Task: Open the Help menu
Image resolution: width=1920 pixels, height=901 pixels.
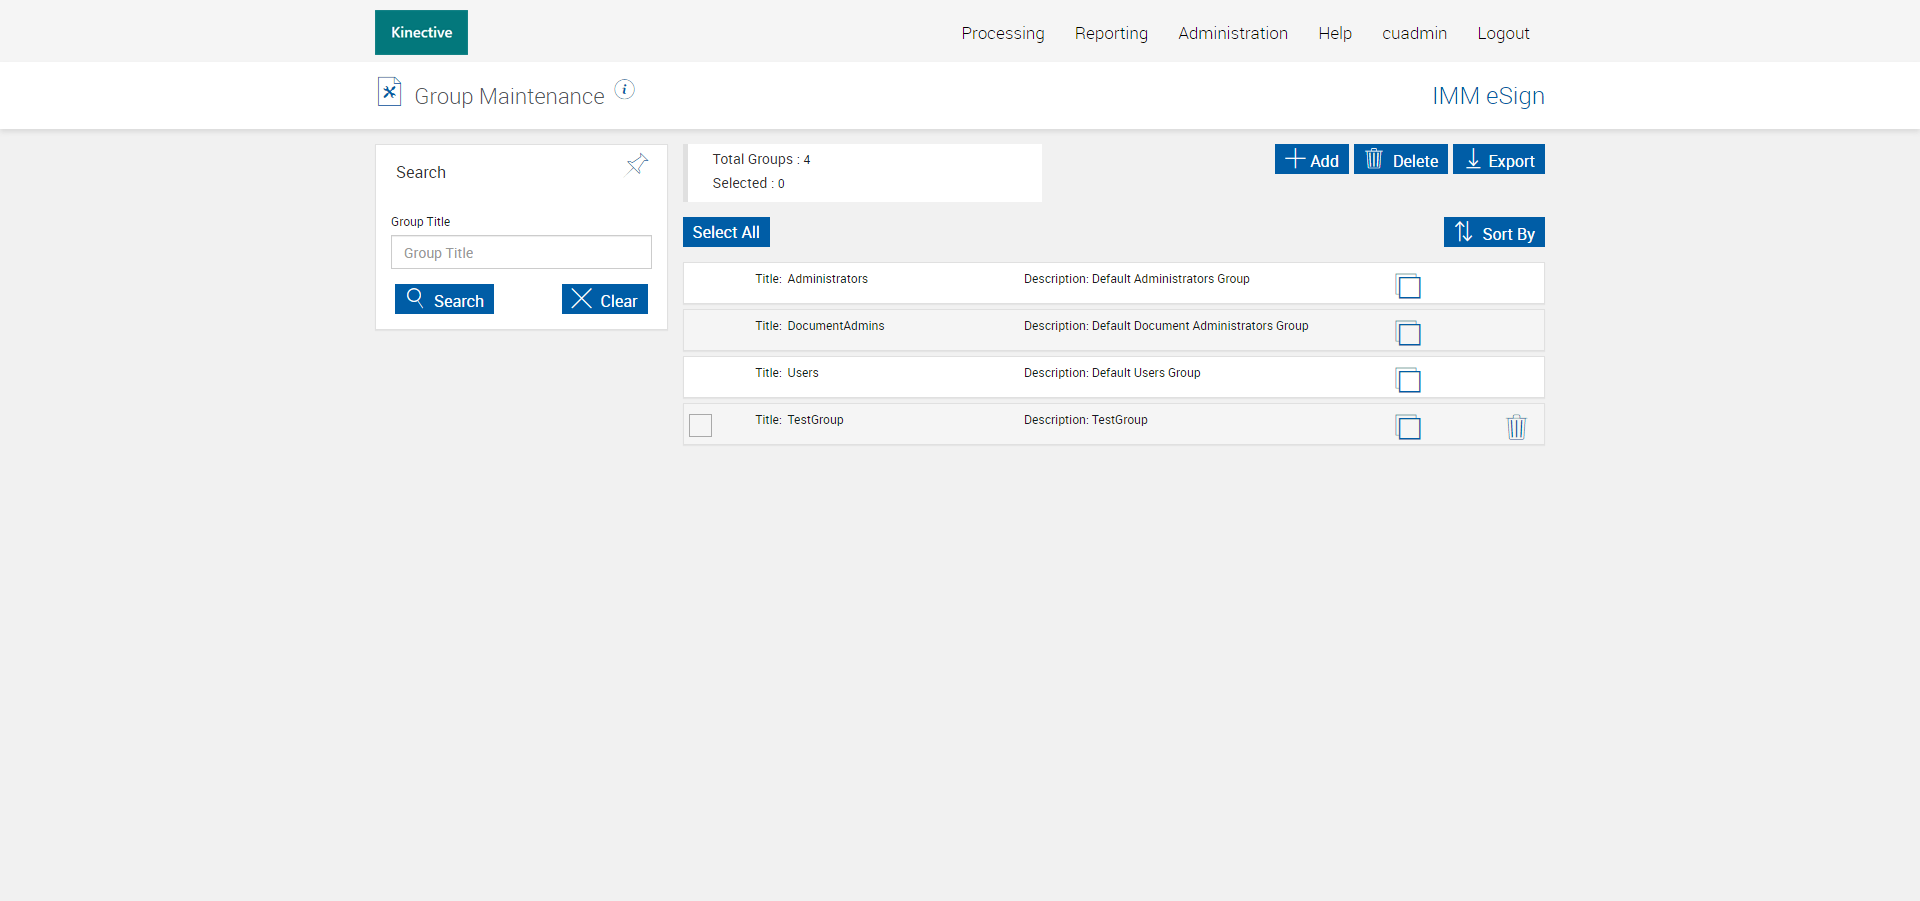Action: click(x=1335, y=33)
